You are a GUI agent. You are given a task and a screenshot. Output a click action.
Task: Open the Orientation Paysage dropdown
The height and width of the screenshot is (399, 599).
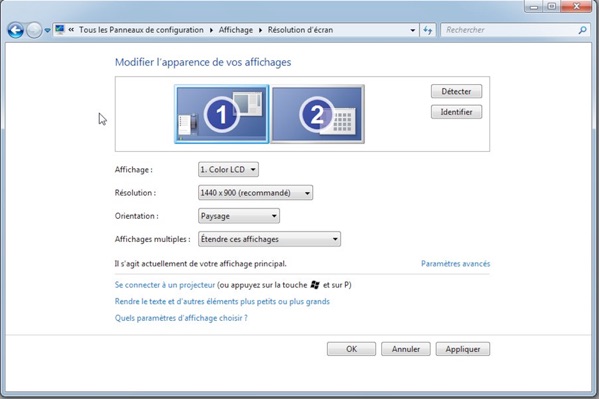pyautogui.click(x=239, y=216)
